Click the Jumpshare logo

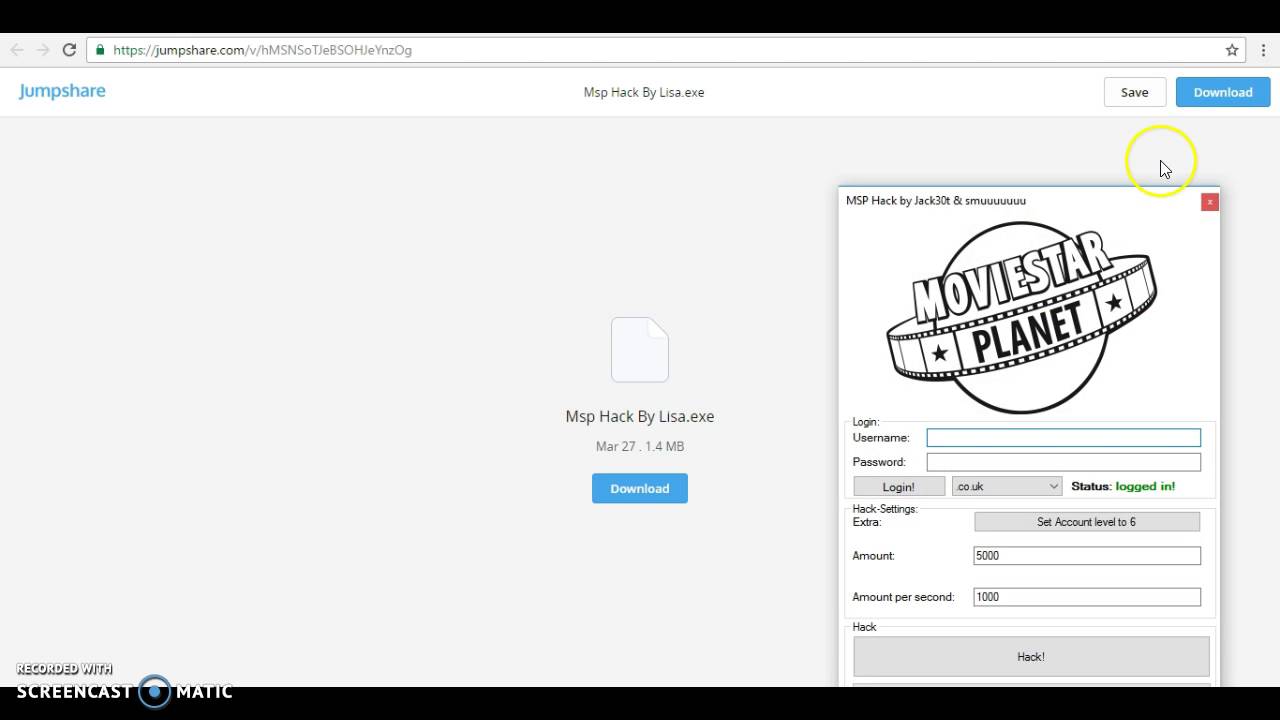click(62, 91)
